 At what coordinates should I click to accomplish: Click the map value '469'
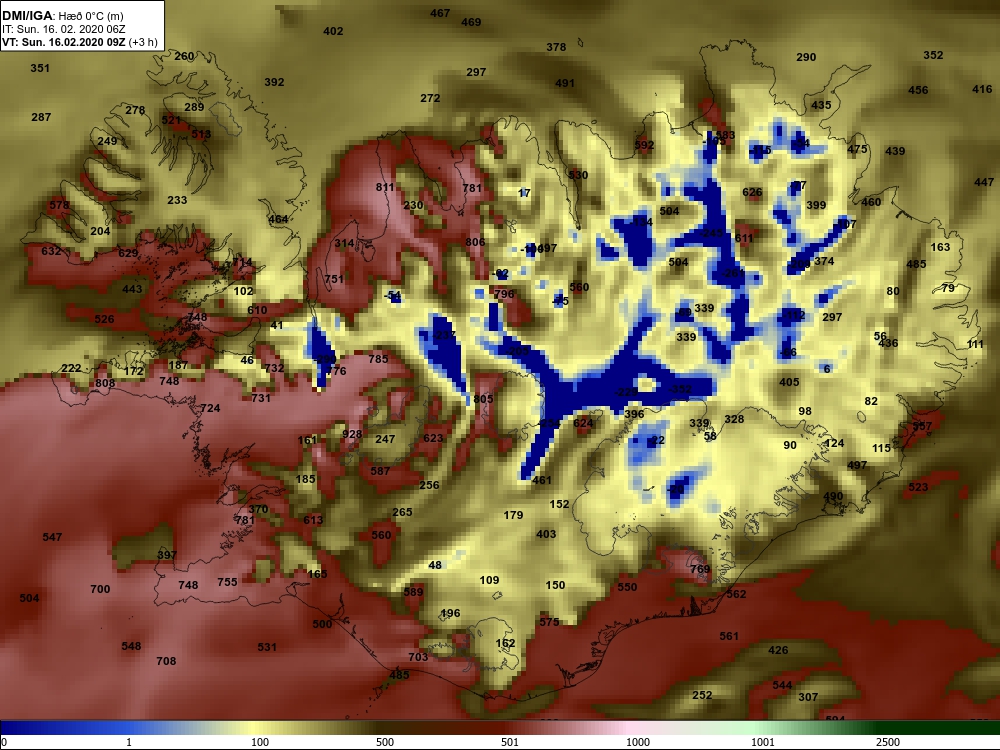pyautogui.click(x=471, y=22)
